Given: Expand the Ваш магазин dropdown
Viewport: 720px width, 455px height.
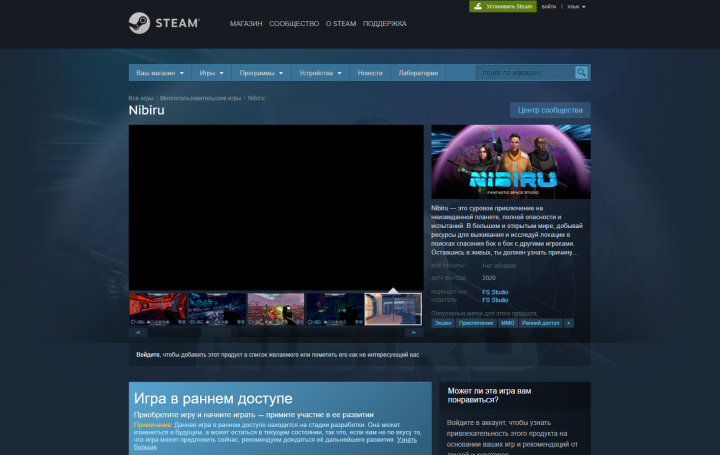Looking at the screenshot, I should point(160,73).
